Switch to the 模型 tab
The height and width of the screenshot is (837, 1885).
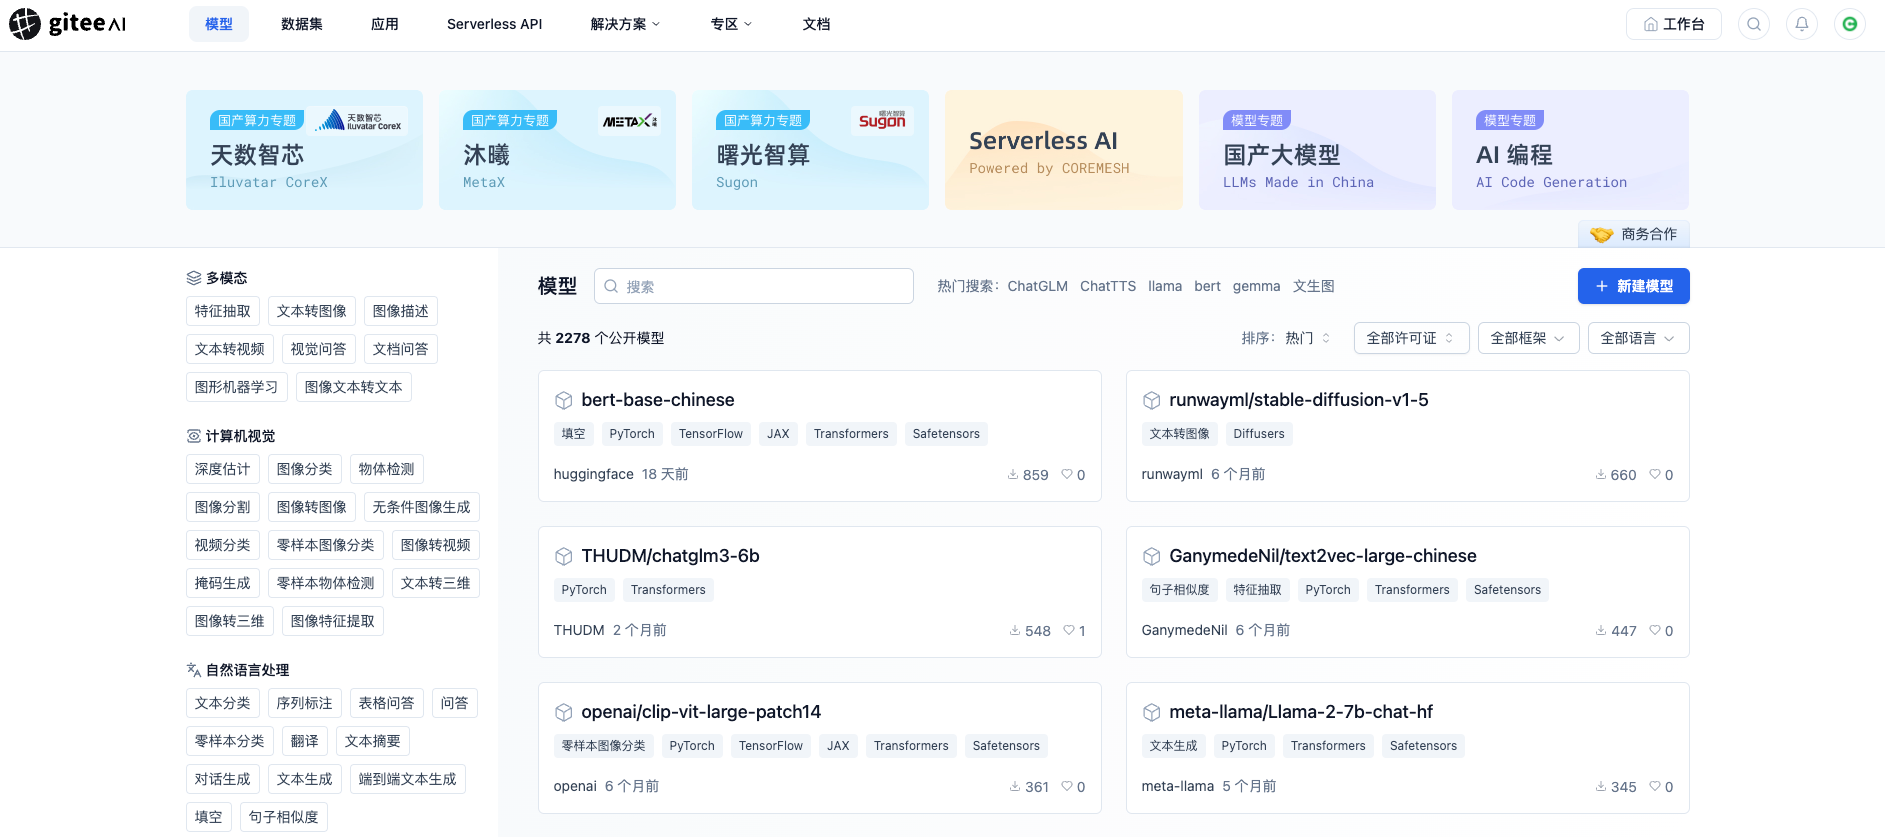(x=219, y=24)
